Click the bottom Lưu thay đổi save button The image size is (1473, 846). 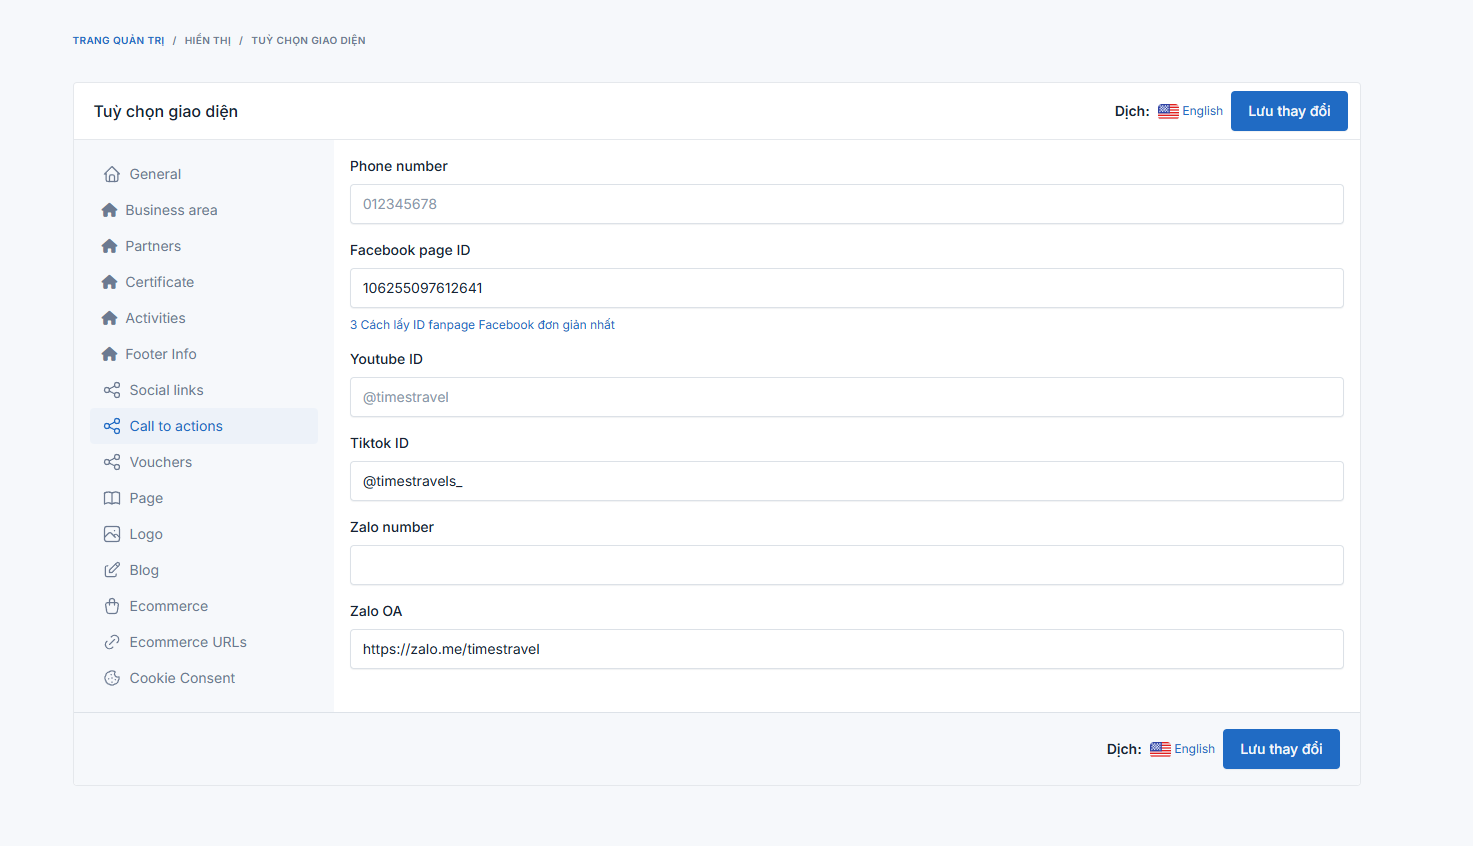1281,749
